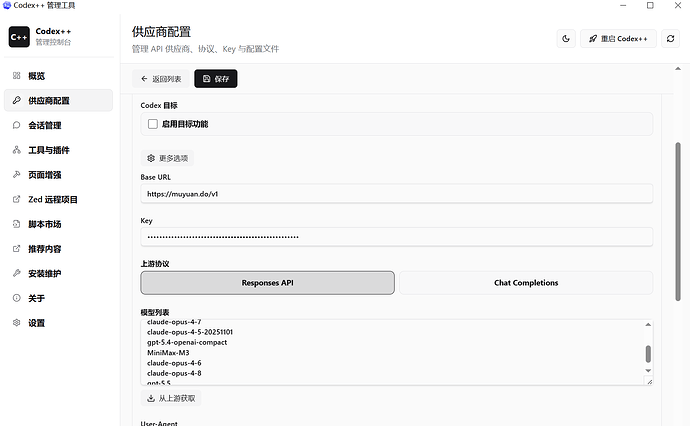Viewport: 690px width, 426px height.
Task: Click the 供应商配置 page heading
Action: (161, 32)
